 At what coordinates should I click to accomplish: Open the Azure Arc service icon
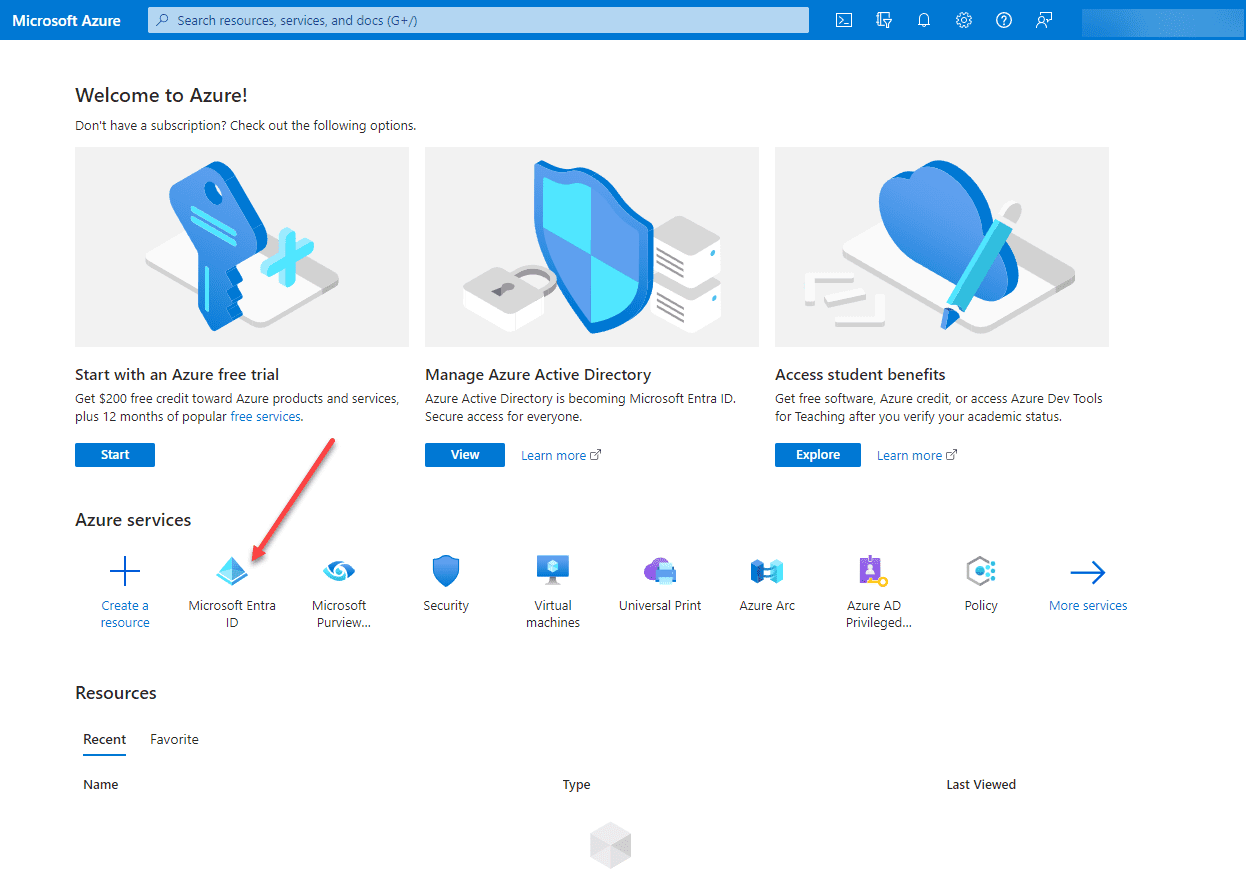click(767, 572)
